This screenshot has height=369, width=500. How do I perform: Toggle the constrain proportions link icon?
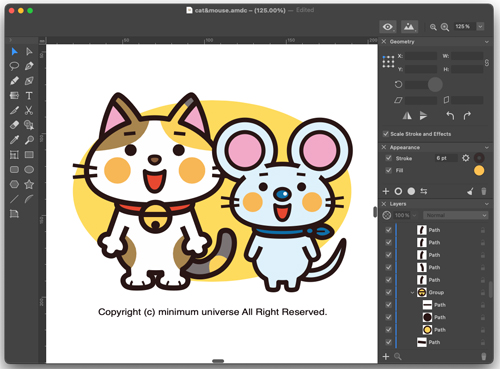(487, 63)
